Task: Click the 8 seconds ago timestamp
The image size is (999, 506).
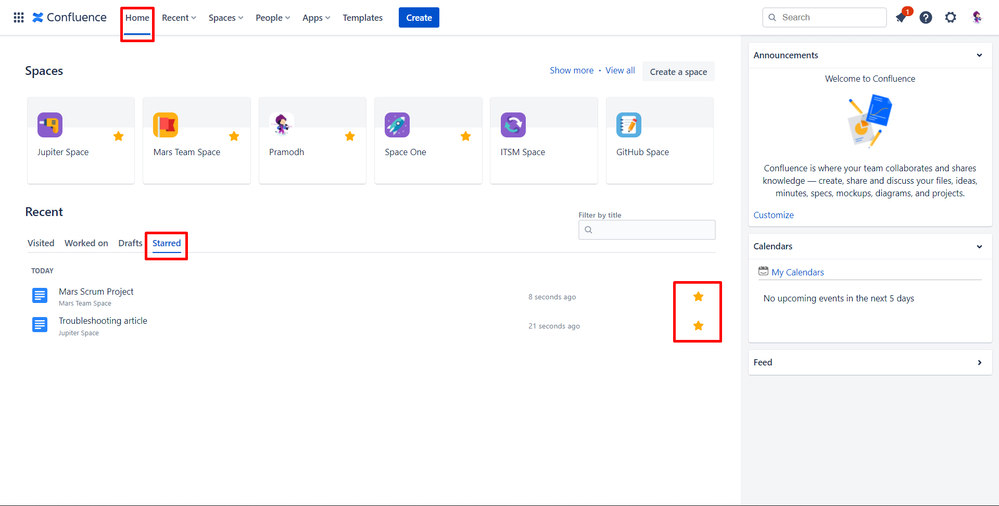Action: click(x=552, y=297)
